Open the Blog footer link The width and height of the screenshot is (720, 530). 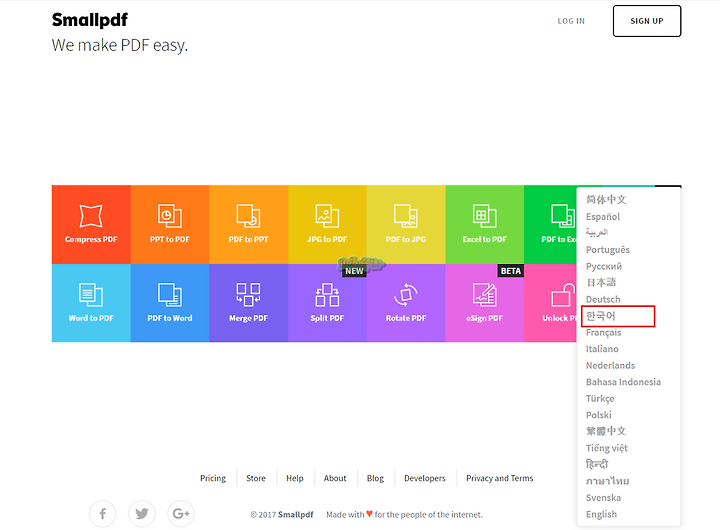375,478
